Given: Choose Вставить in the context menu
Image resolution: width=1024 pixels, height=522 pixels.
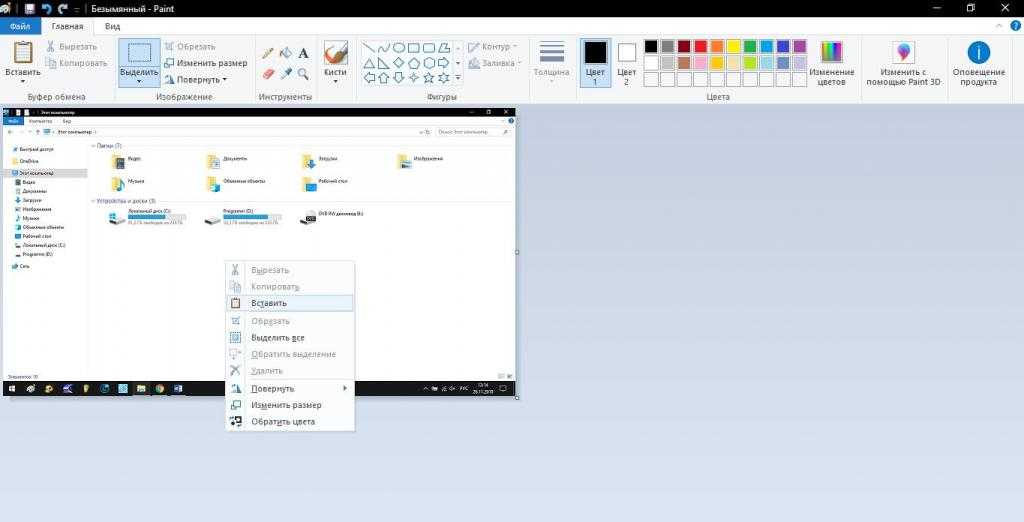Looking at the screenshot, I should click(x=269, y=303).
